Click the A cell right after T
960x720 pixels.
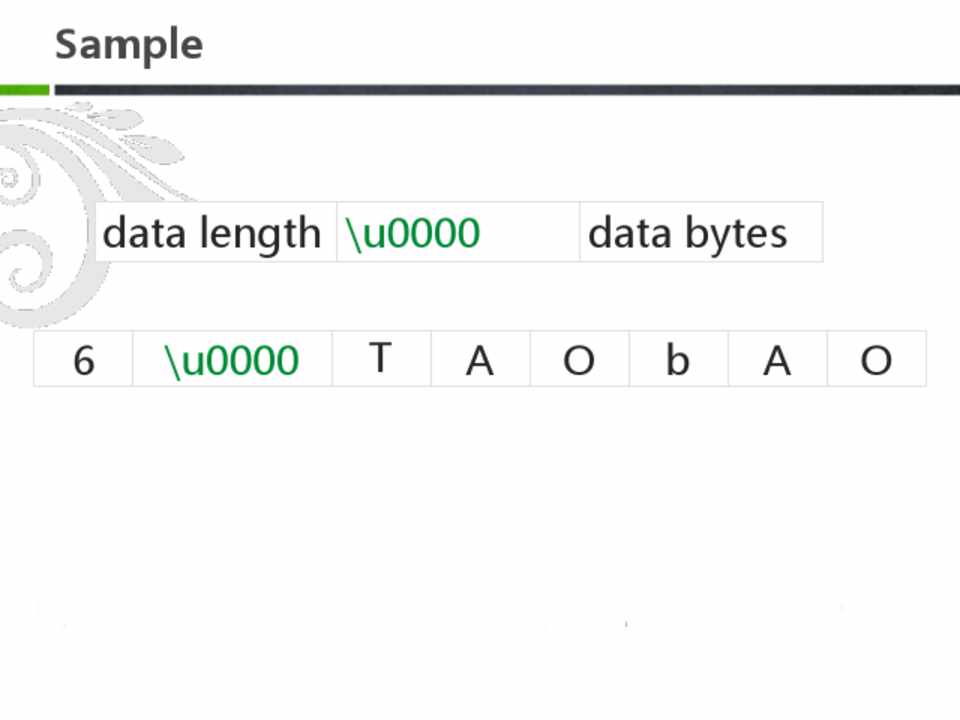click(x=480, y=360)
